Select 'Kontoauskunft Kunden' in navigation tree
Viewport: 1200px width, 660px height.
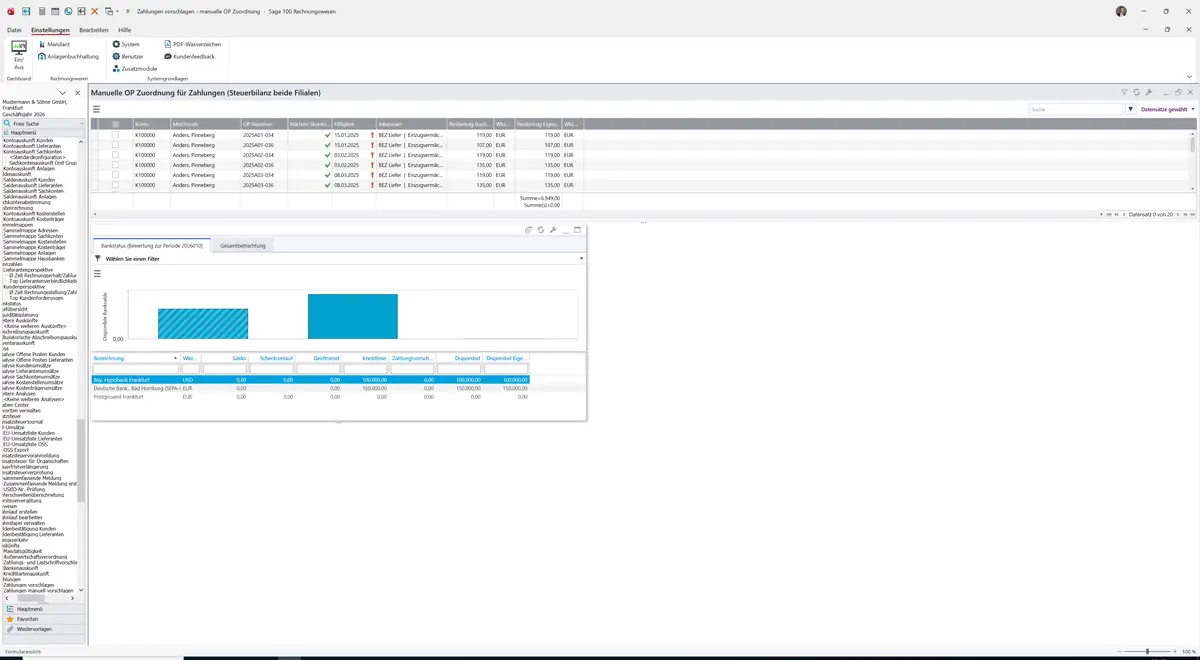[28, 140]
